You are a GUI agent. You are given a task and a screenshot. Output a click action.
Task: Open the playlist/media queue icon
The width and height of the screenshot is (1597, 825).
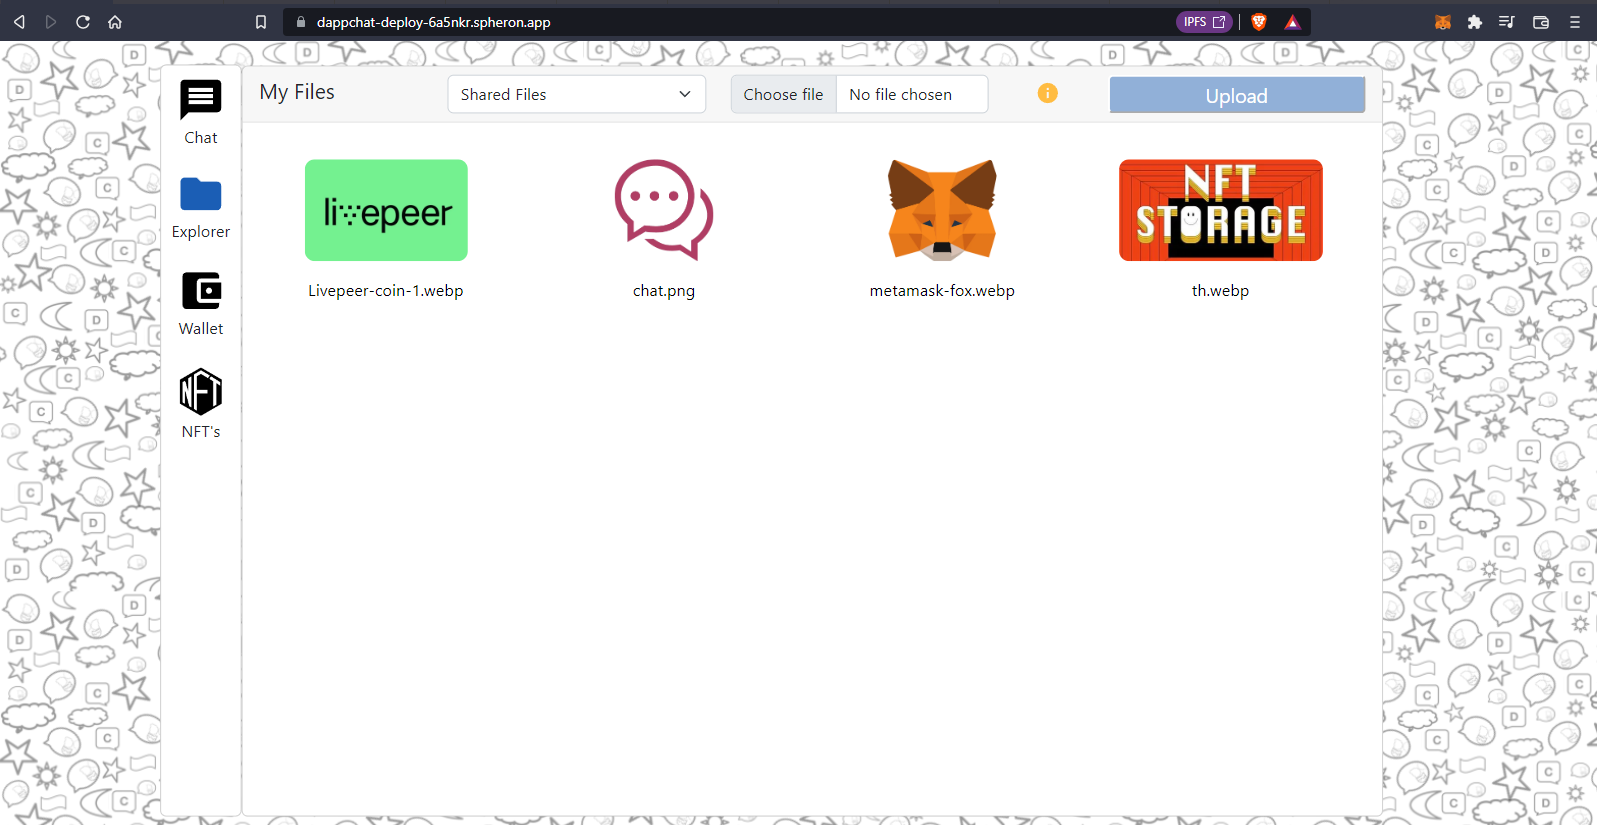pyautogui.click(x=1507, y=22)
